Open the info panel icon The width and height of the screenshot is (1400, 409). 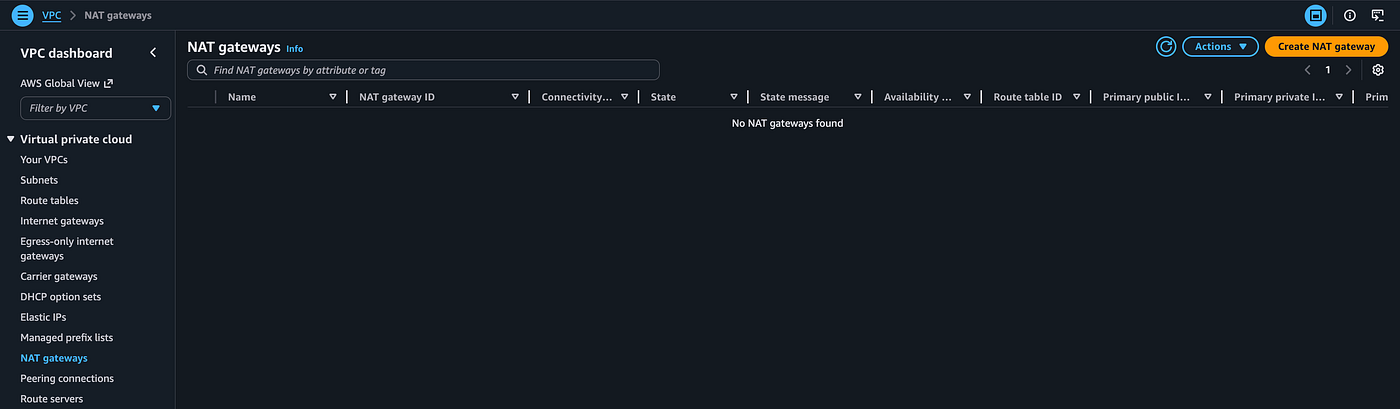click(x=1350, y=15)
